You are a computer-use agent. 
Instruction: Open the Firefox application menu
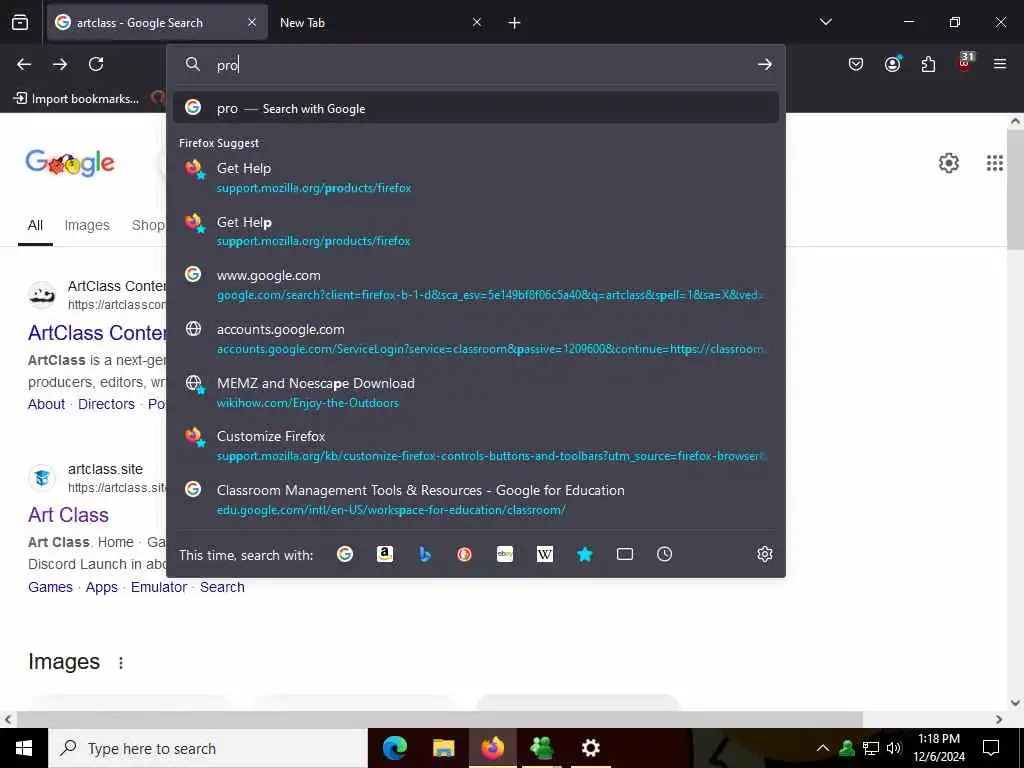click(x=1000, y=64)
